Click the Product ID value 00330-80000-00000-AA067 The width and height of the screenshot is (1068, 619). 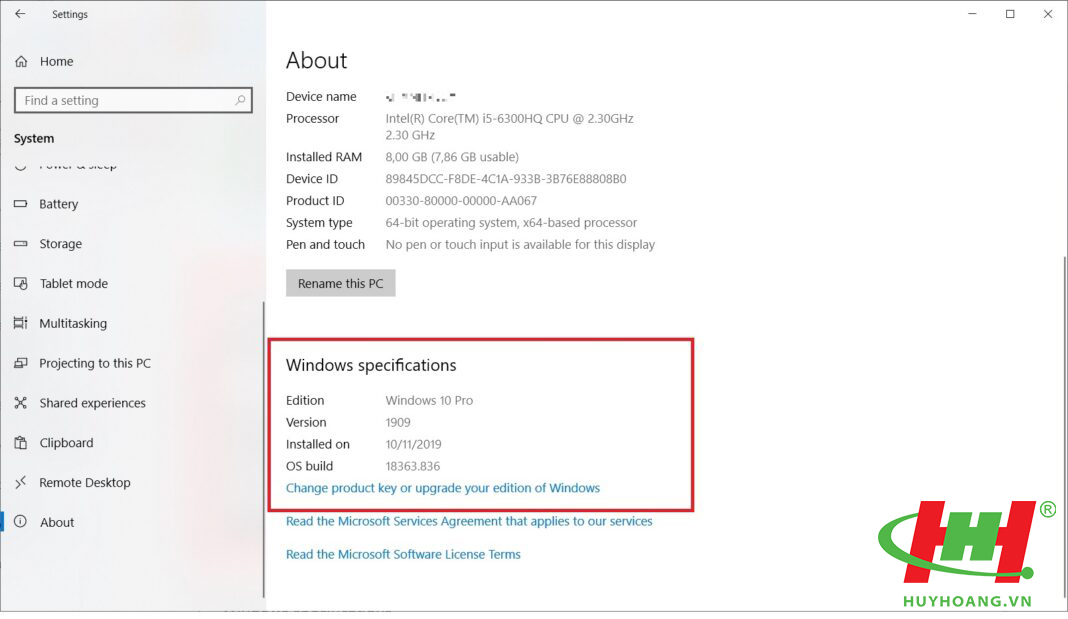pos(461,201)
